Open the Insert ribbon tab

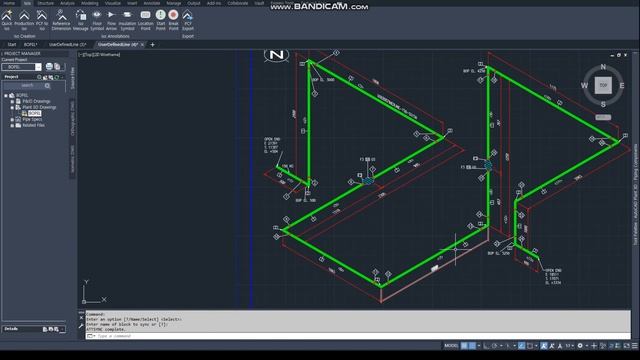(x=132, y=3)
